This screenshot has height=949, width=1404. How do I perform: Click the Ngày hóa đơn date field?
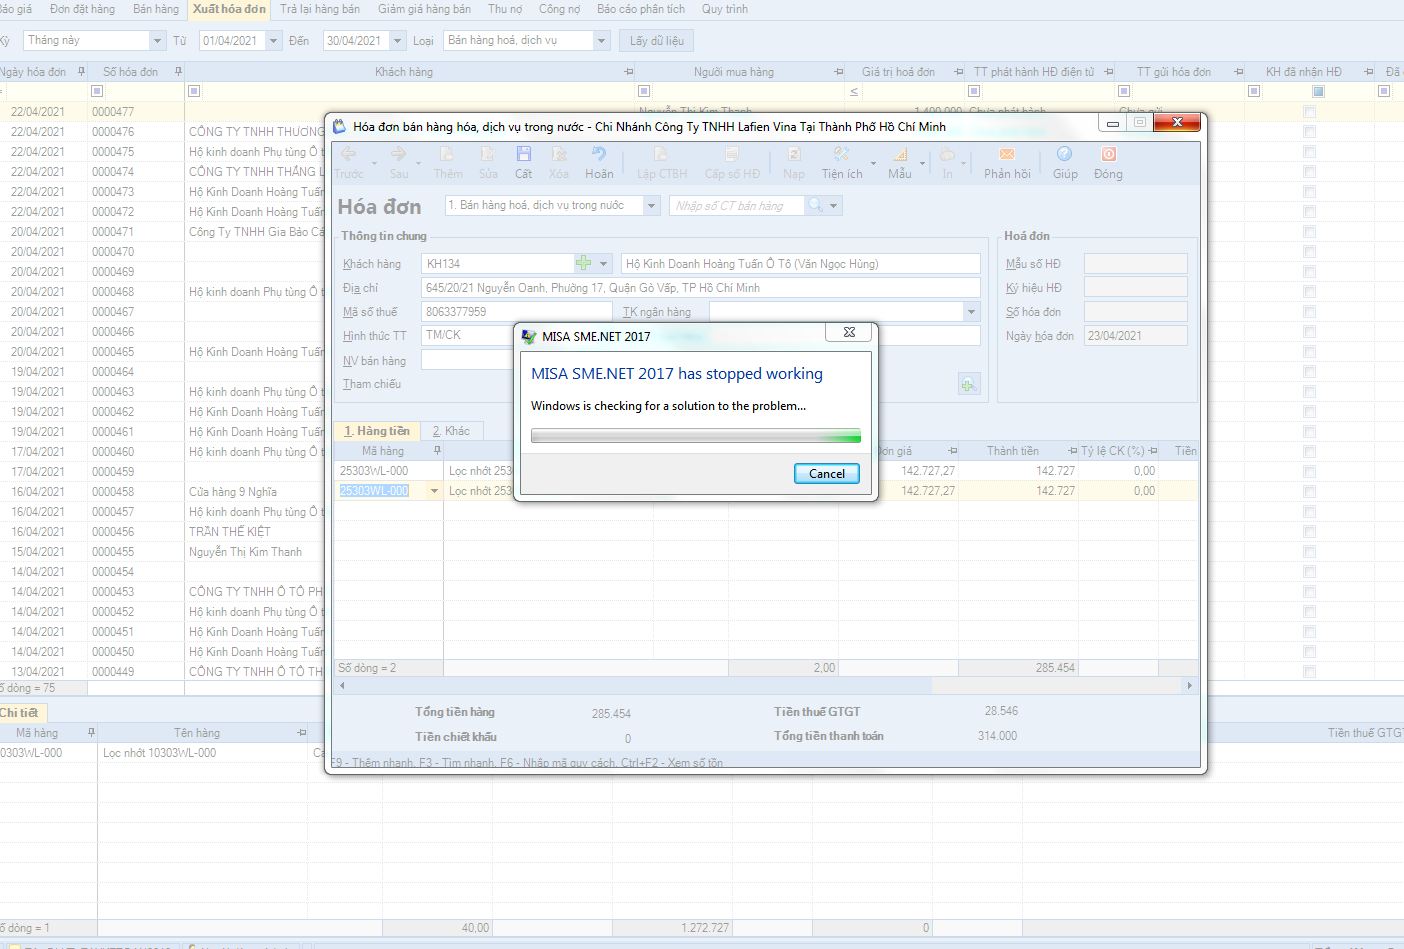click(x=1135, y=336)
